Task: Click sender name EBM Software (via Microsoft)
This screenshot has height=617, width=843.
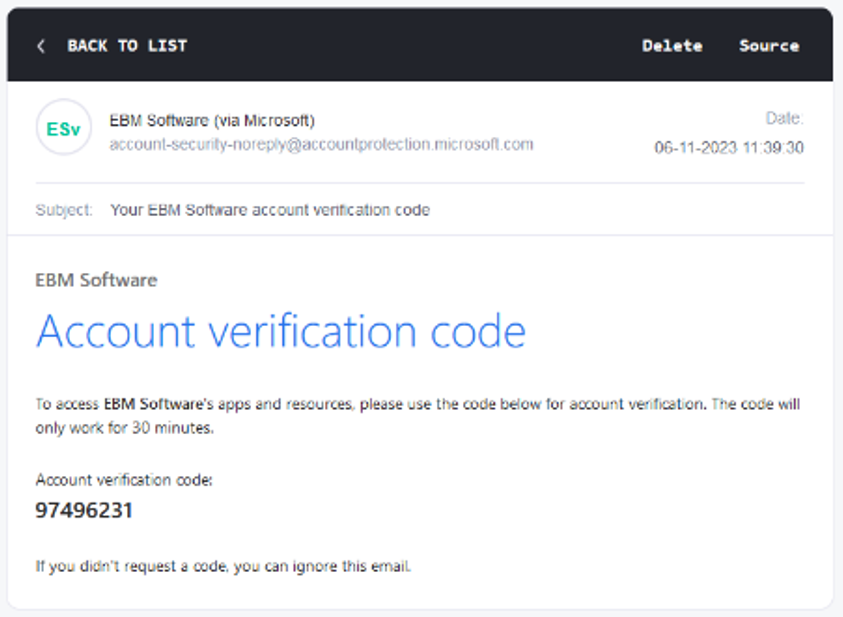Action: tap(212, 120)
